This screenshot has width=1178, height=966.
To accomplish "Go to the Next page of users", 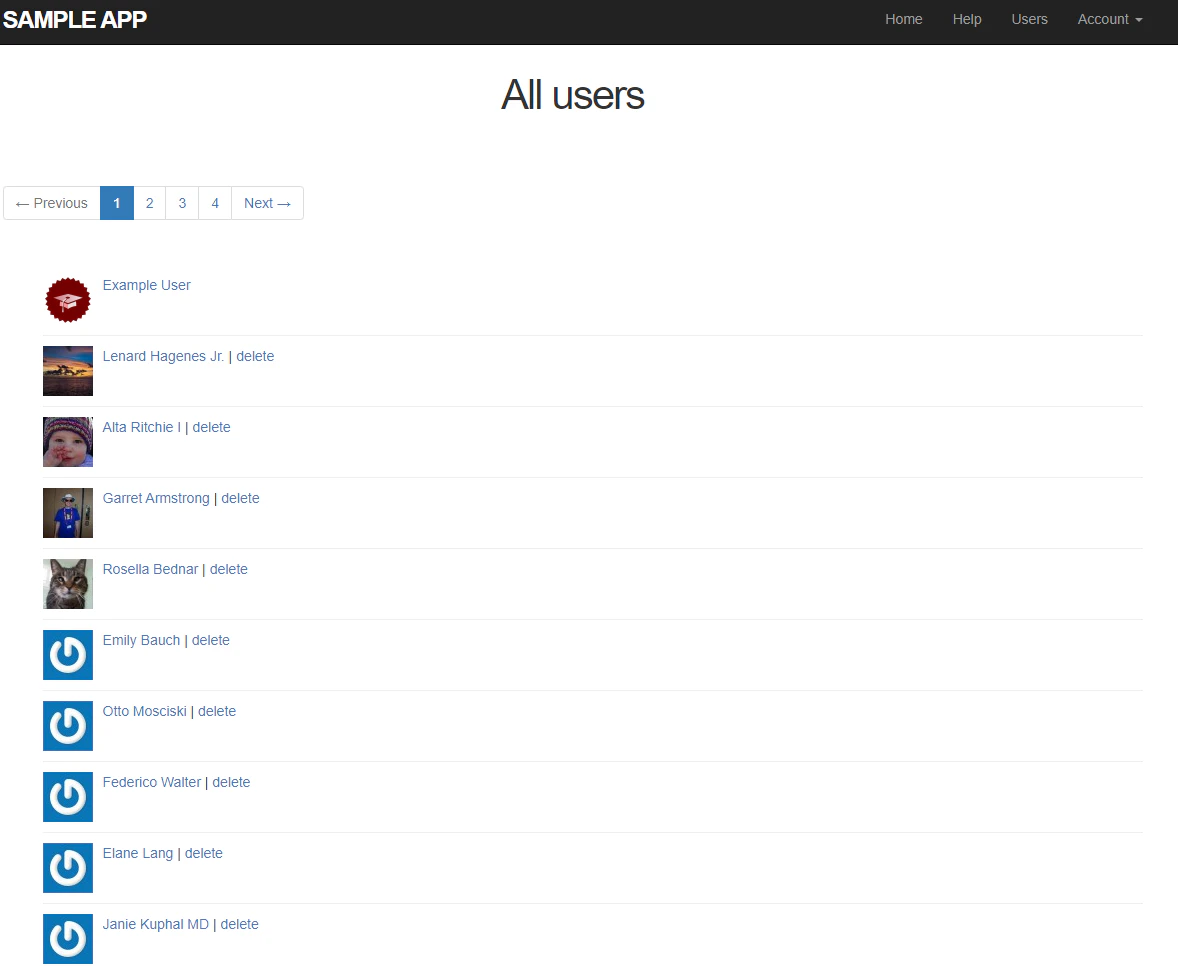I will pyautogui.click(x=267, y=204).
